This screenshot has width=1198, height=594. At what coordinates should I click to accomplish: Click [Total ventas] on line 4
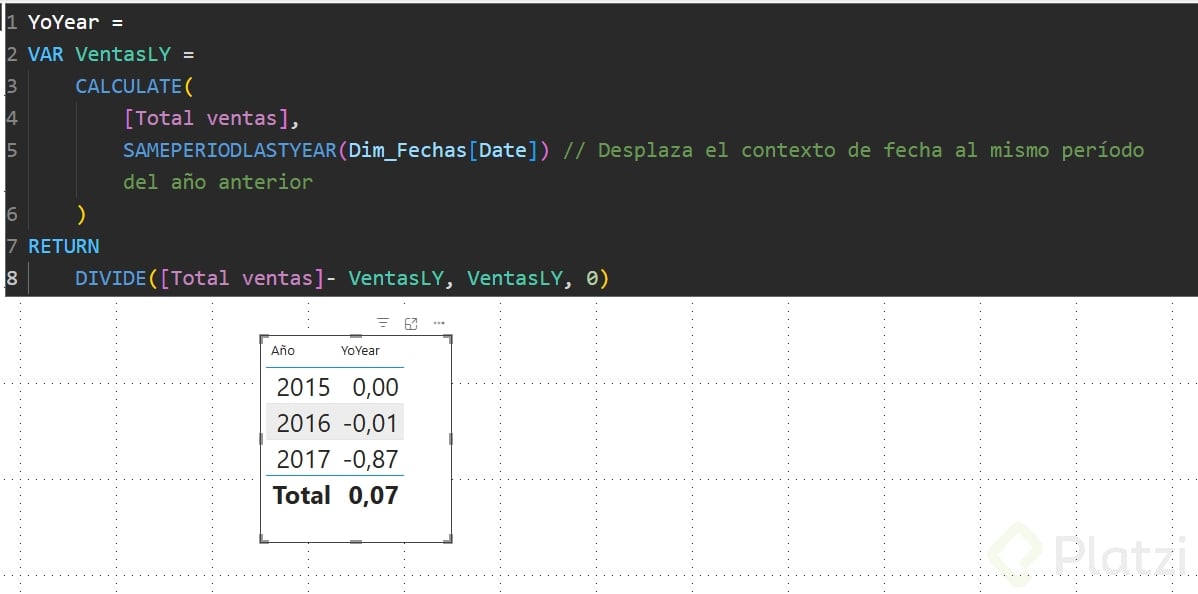coord(206,118)
